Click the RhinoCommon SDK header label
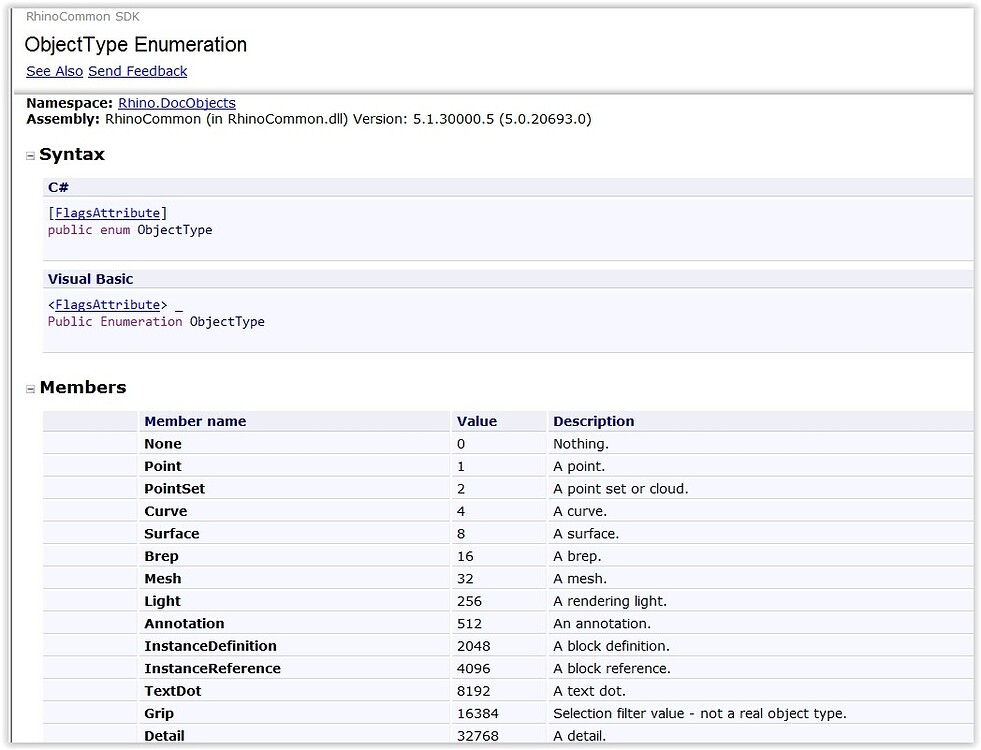Screen dimensions: 981x750 pos(81,16)
